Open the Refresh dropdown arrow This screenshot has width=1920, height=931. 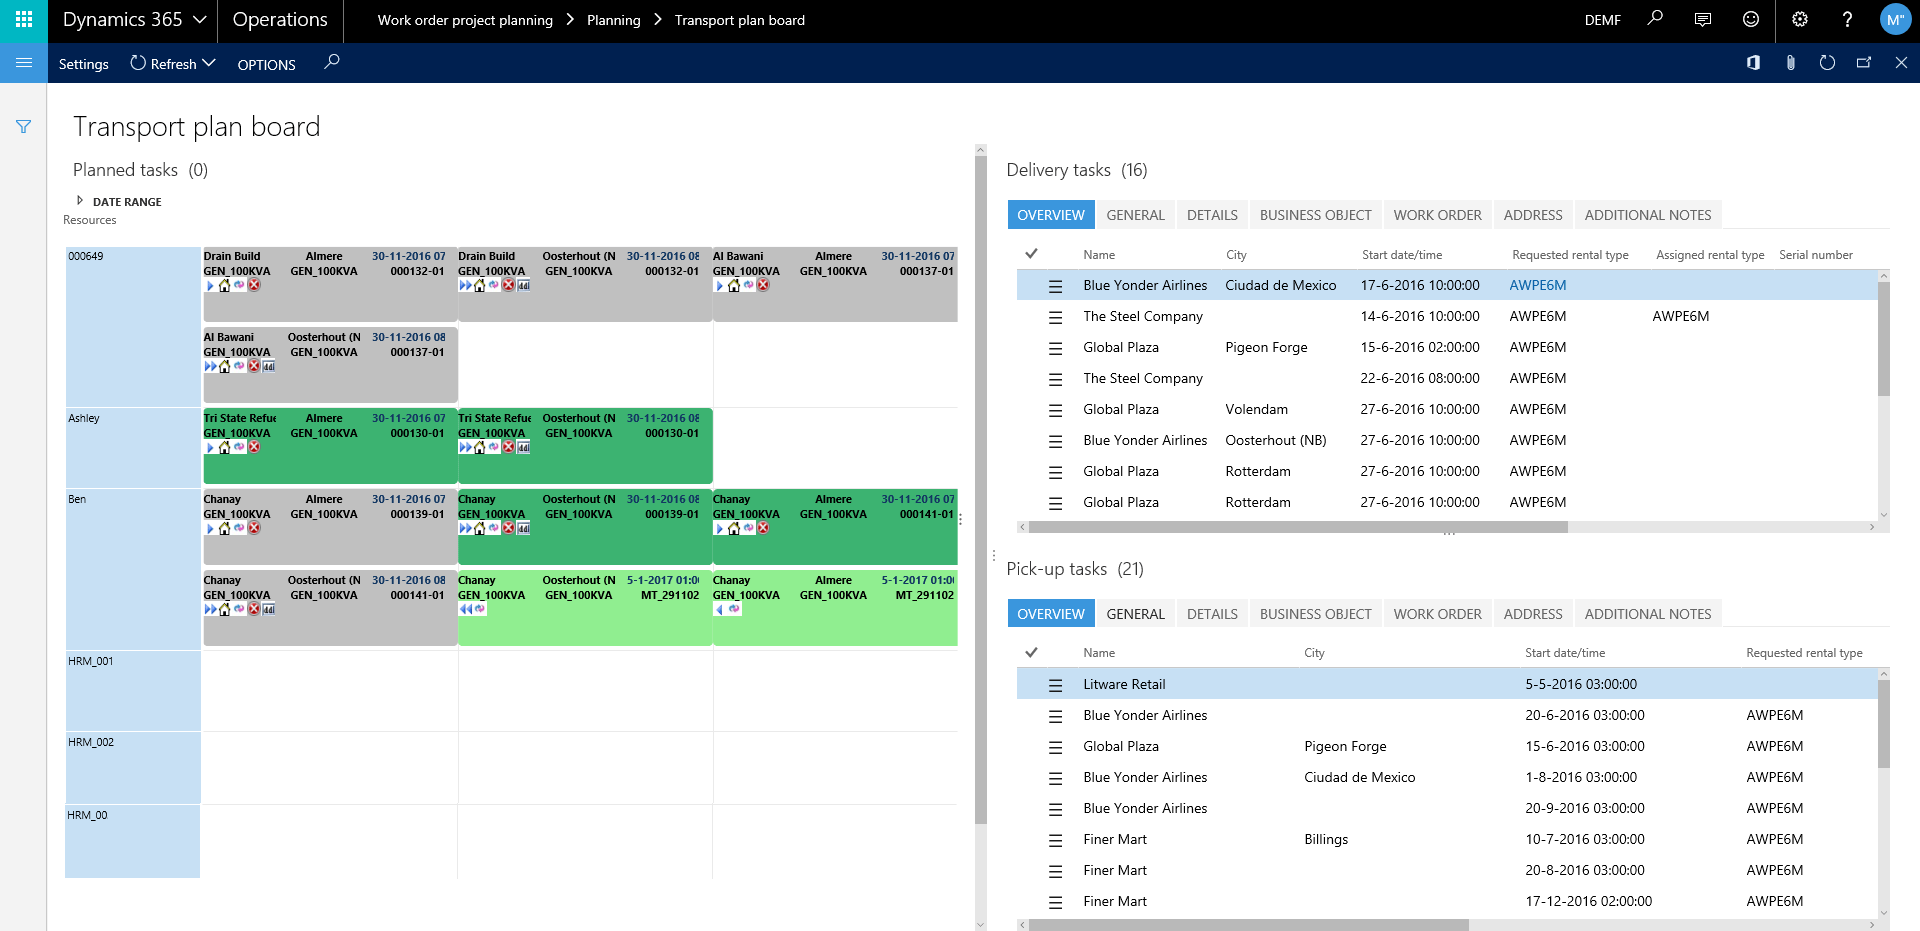(x=210, y=62)
